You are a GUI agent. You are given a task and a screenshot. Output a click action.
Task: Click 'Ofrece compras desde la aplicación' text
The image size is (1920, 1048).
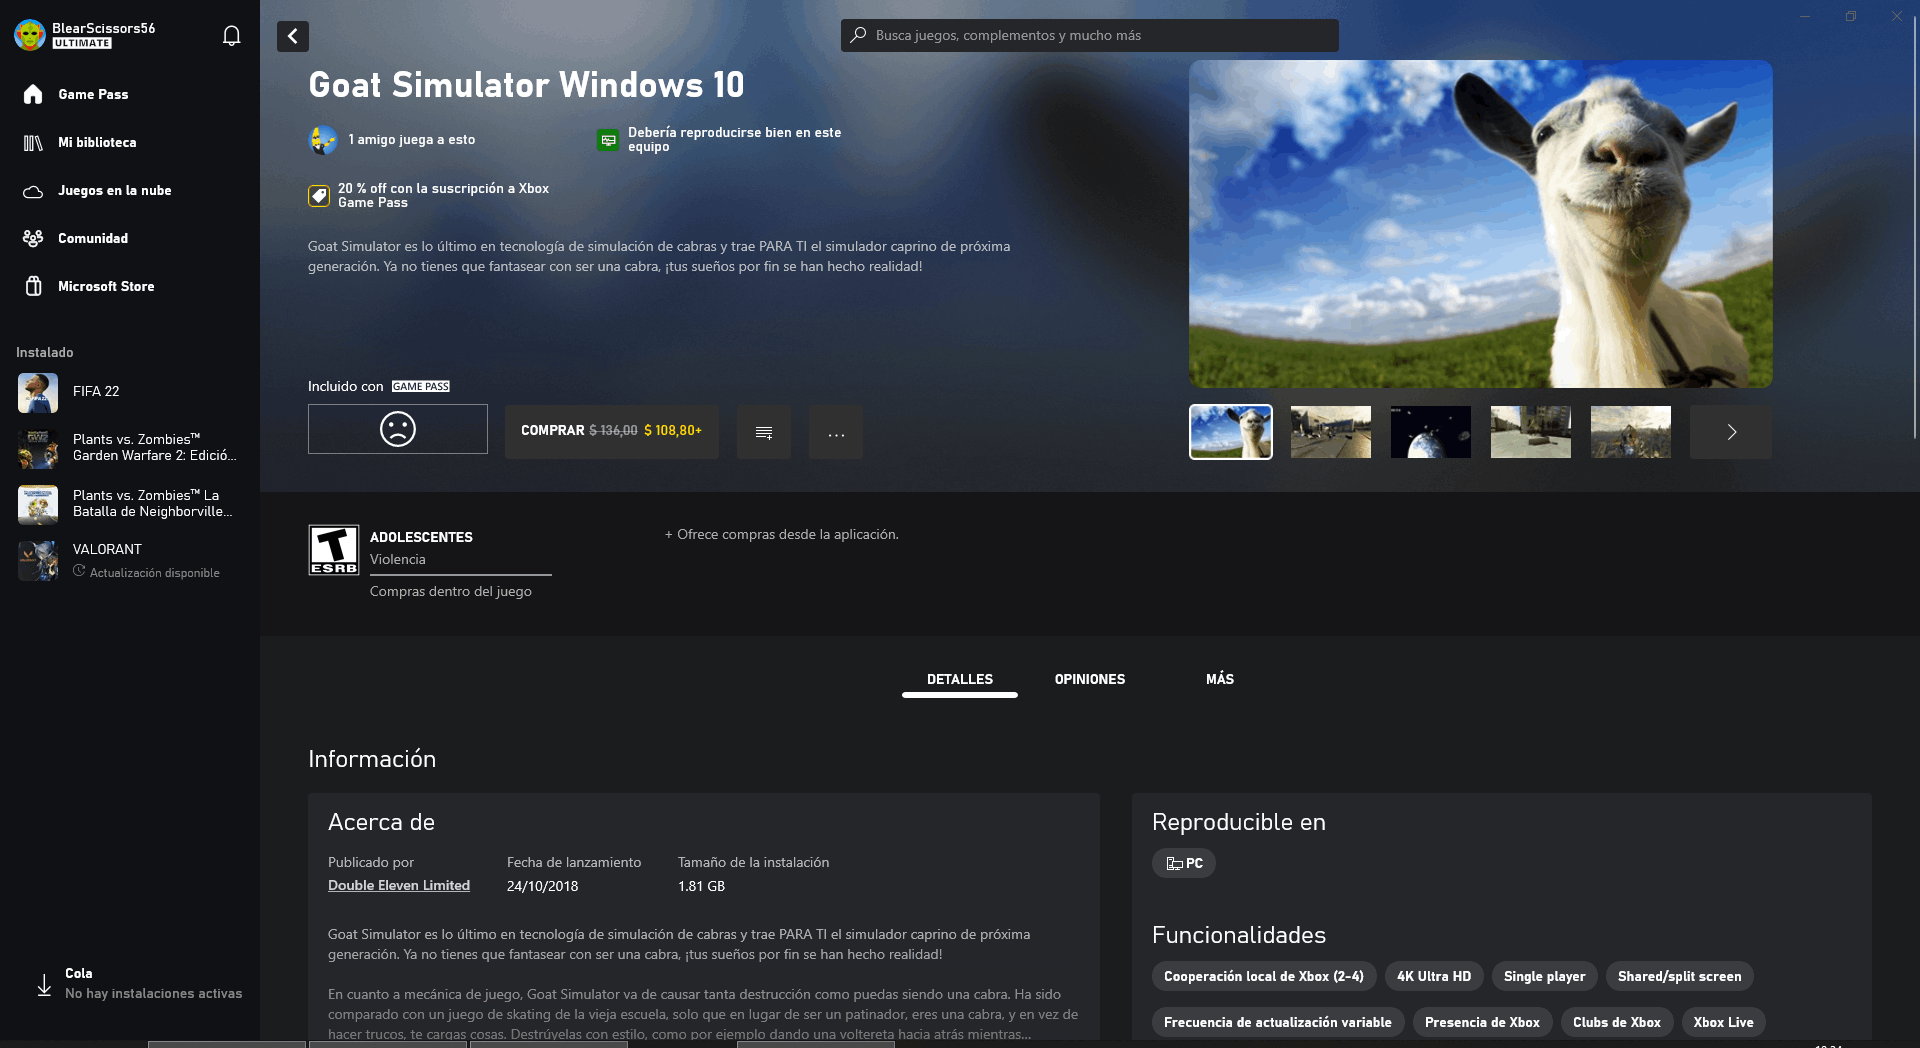782,534
